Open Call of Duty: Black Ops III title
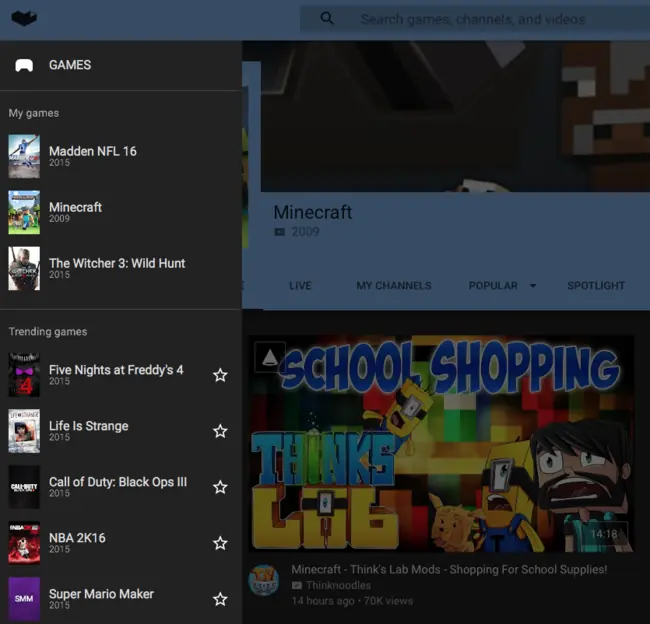The image size is (650, 624). [118, 482]
